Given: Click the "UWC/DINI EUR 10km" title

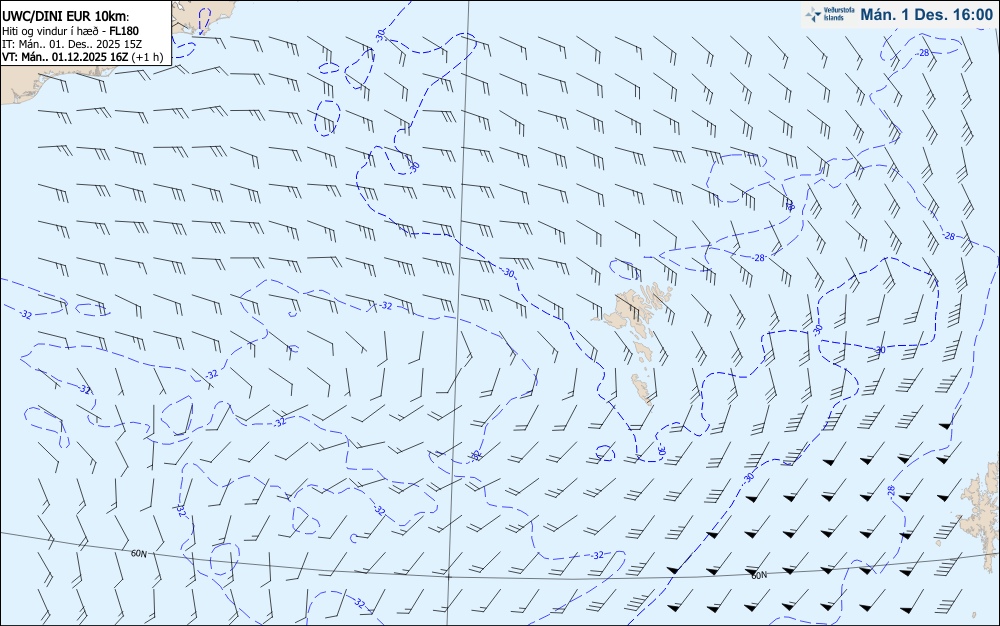Looking at the screenshot, I should (66, 17).
